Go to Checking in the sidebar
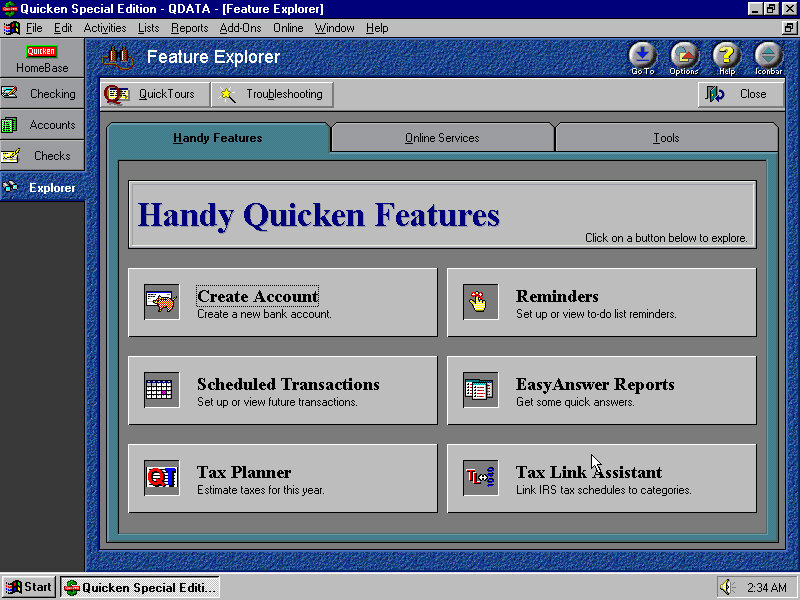This screenshot has height=600, width=800. click(42, 94)
